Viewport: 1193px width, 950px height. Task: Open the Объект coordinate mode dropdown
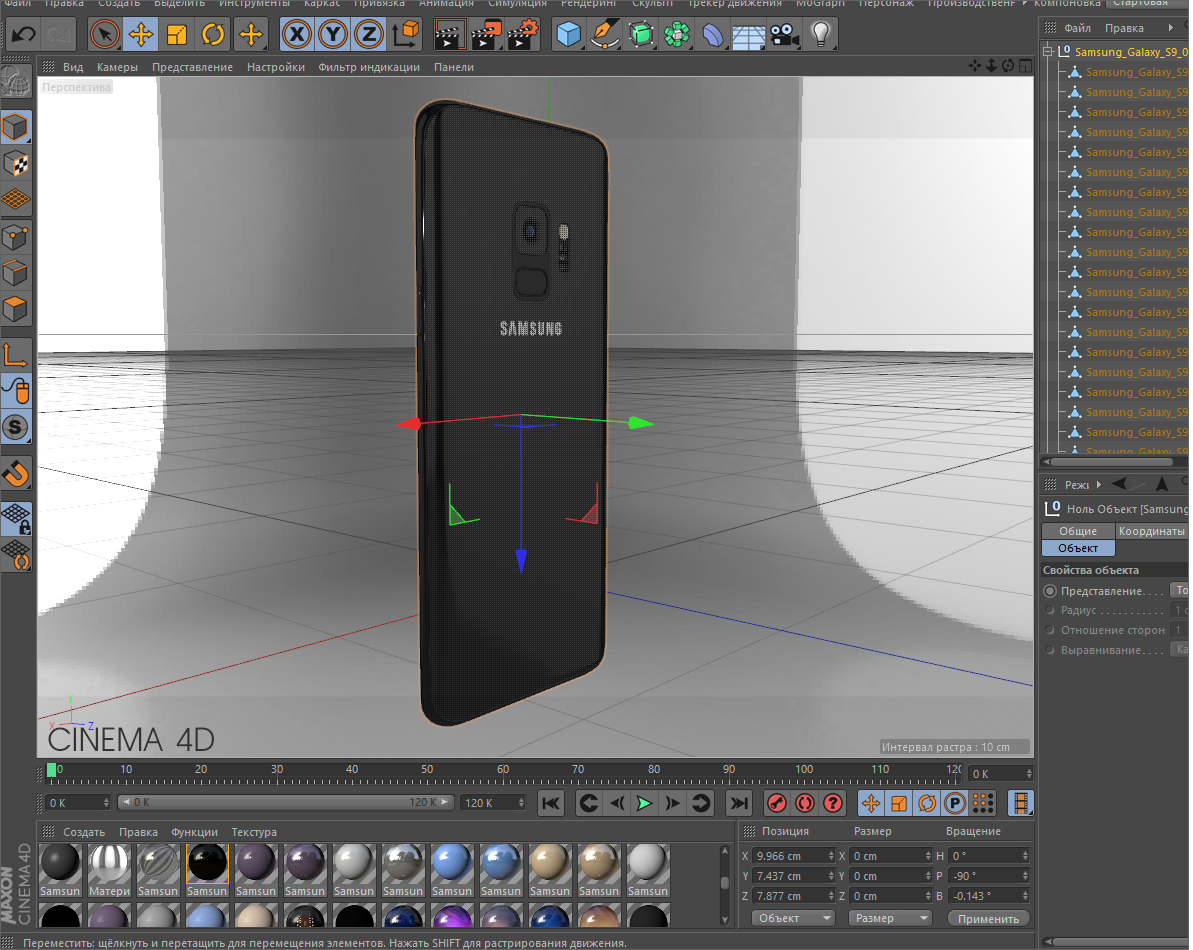click(x=794, y=918)
